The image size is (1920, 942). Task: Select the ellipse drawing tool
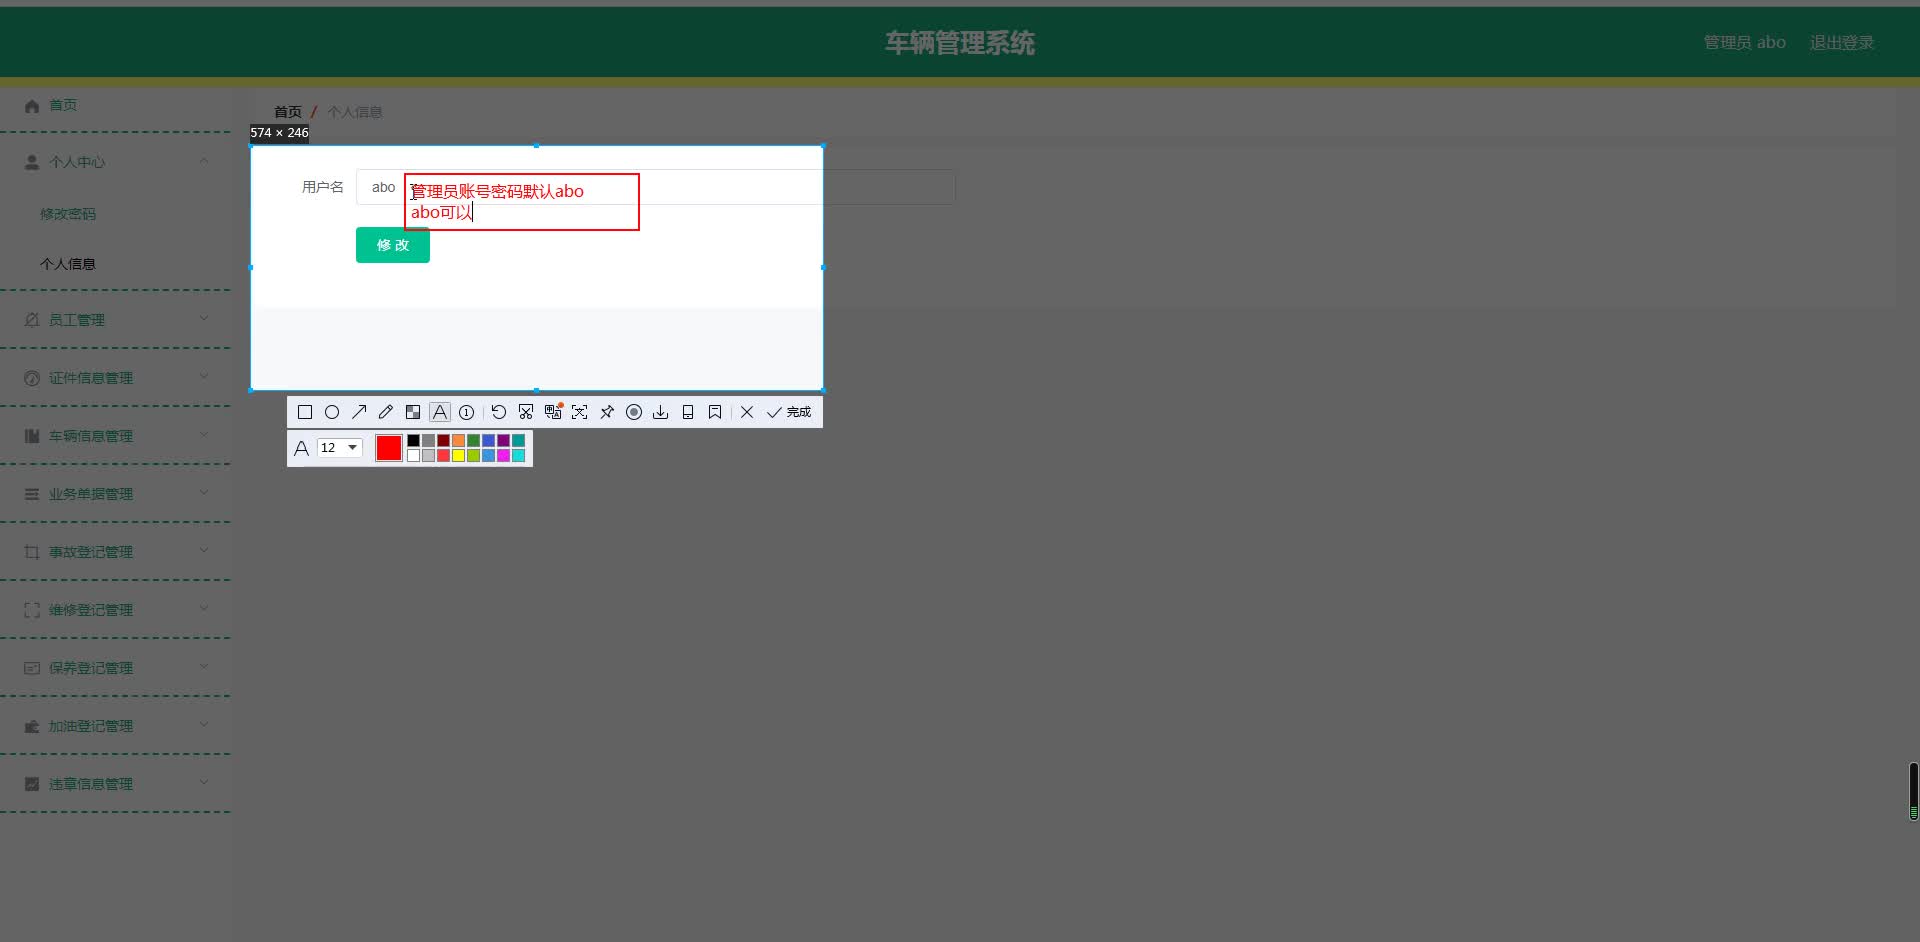332,412
